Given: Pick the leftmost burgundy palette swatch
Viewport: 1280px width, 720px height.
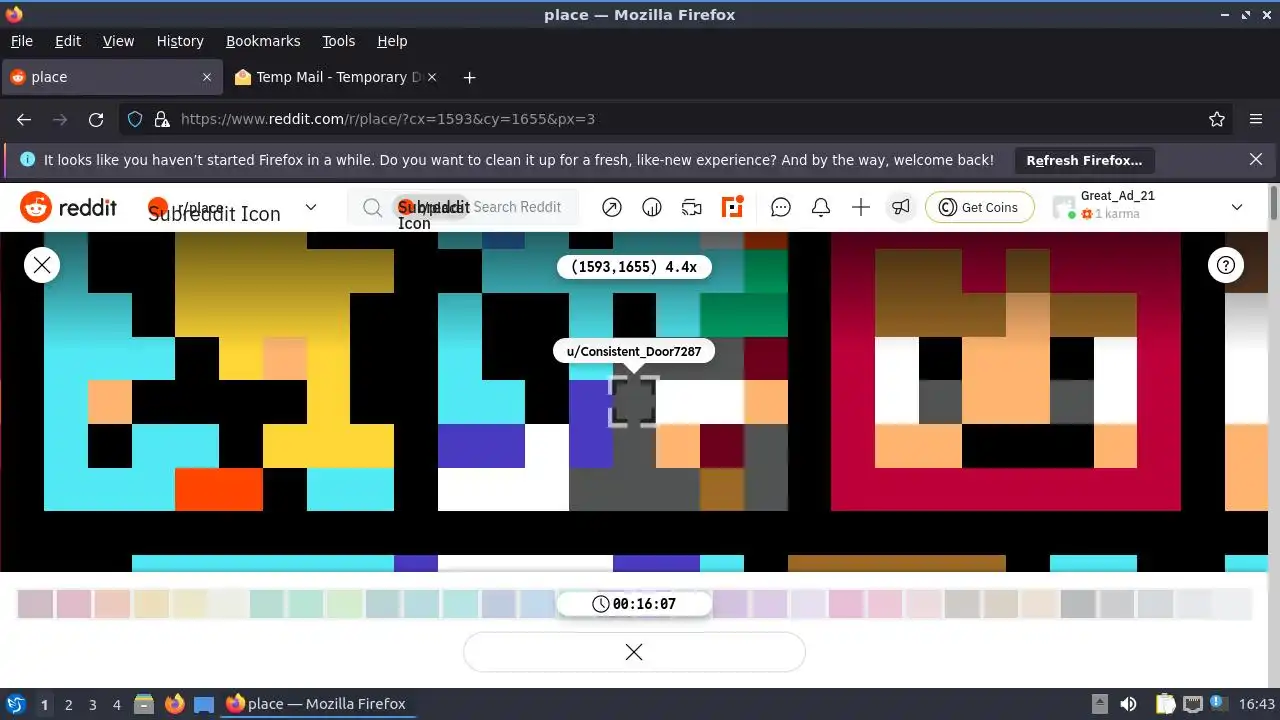Looking at the screenshot, I should [x=35, y=604].
